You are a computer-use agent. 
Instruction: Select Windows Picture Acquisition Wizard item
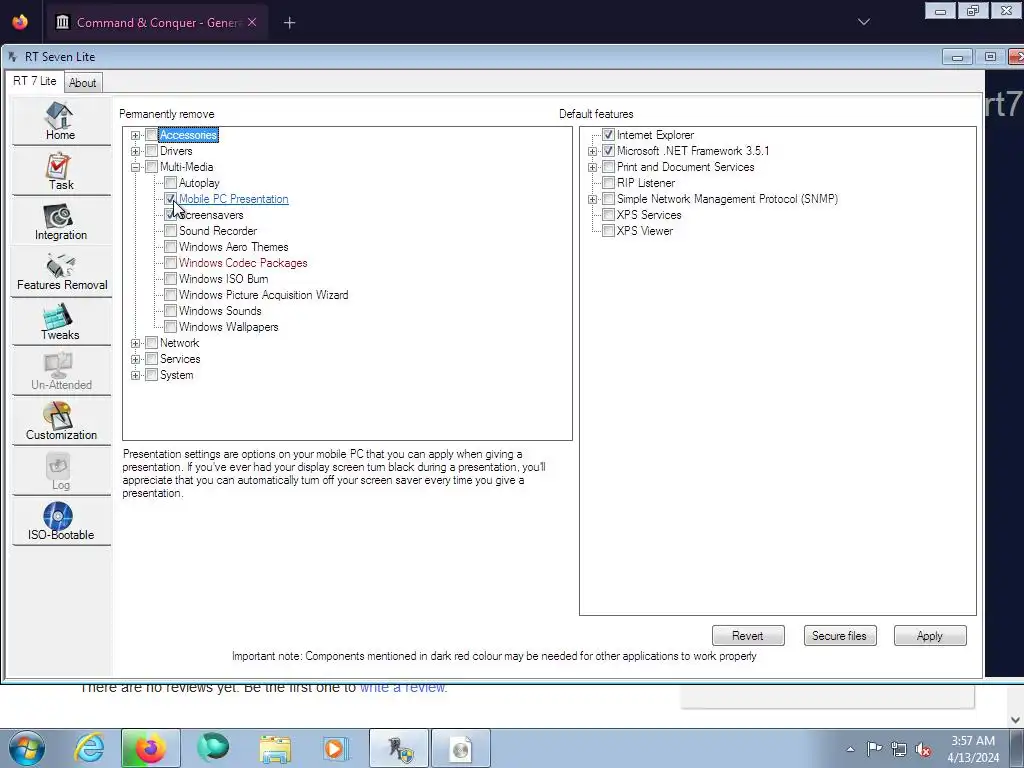[263, 295]
